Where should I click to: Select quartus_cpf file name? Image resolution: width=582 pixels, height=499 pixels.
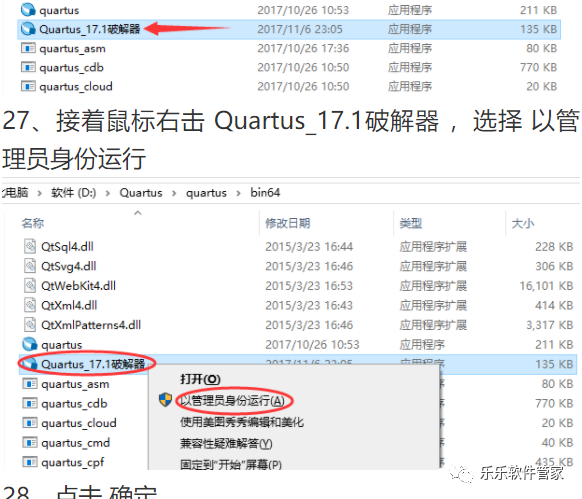[72, 462]
